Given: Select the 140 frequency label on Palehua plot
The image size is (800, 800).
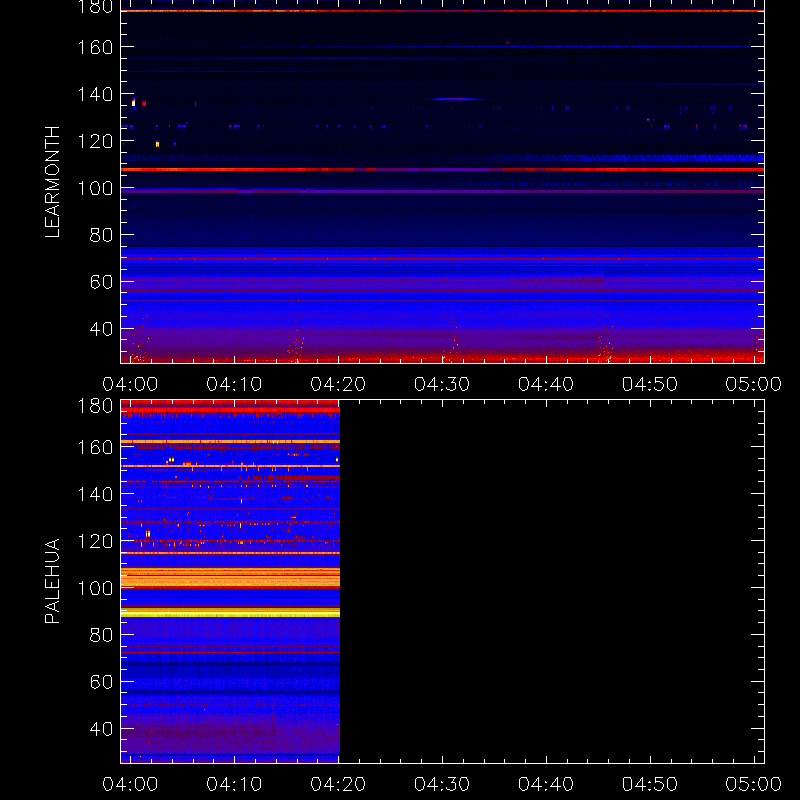Looking at the screenshot, I should point(95,494).
